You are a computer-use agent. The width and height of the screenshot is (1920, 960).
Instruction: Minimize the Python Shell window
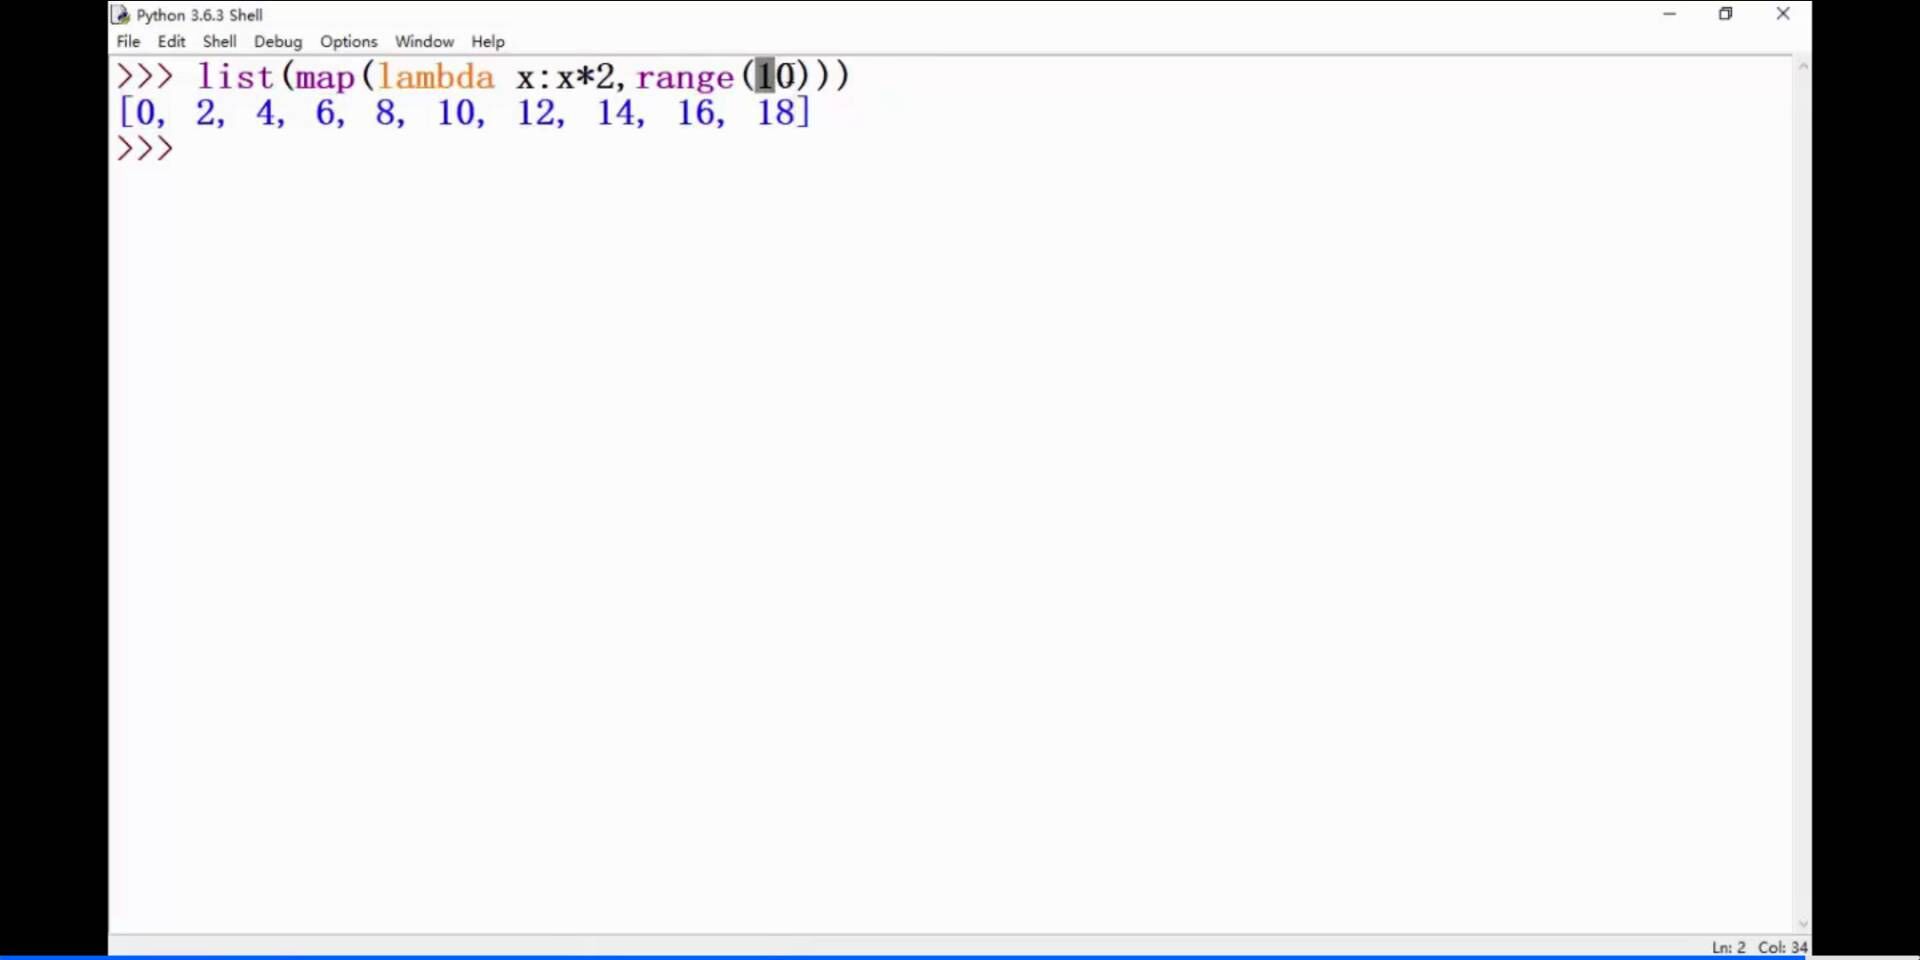click(1669, 14)
